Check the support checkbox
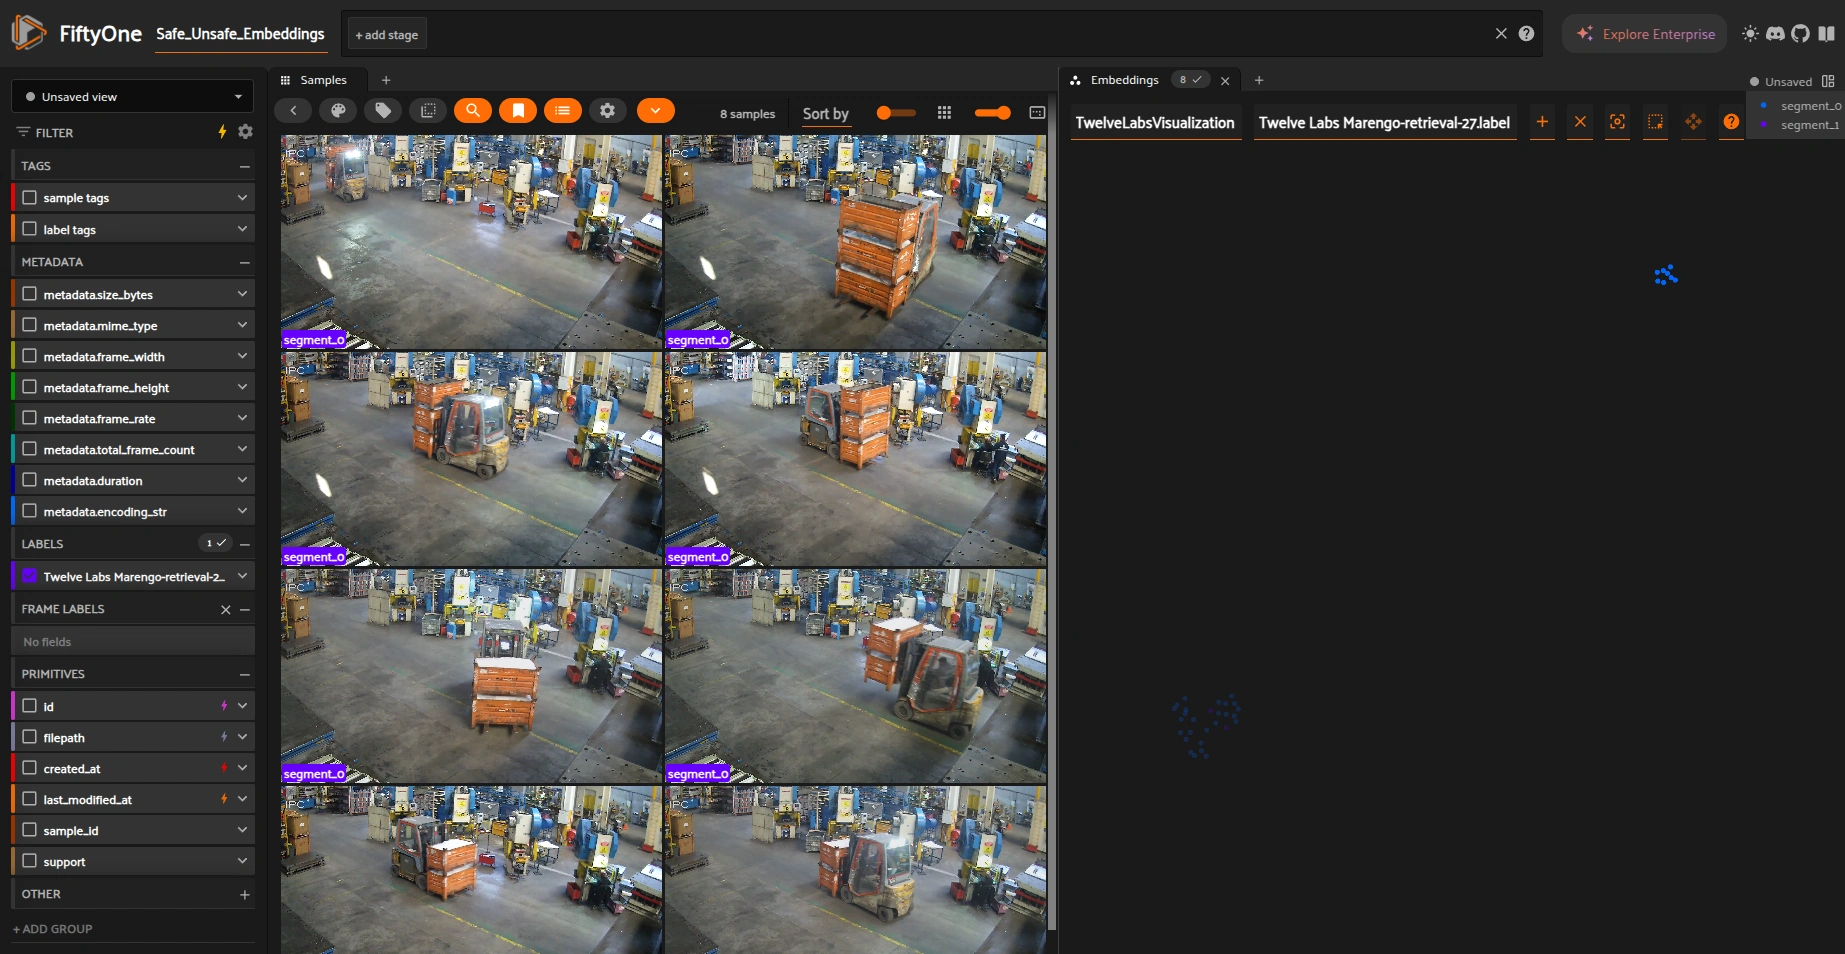The height and width of the screenshot is (954, 1845). click(x=30, y=861)
